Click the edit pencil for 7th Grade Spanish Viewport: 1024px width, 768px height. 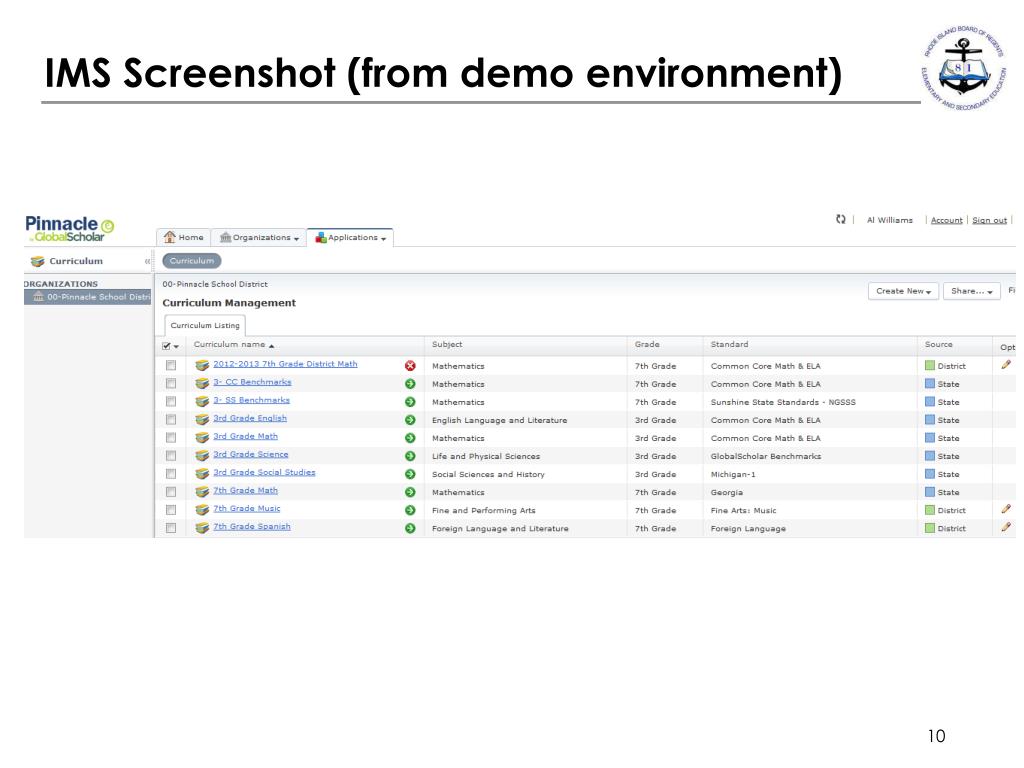tap(1006, 527)
